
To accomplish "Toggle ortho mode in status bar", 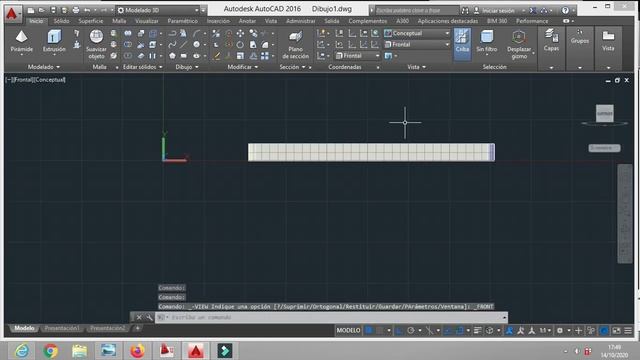I will [400, 330].
